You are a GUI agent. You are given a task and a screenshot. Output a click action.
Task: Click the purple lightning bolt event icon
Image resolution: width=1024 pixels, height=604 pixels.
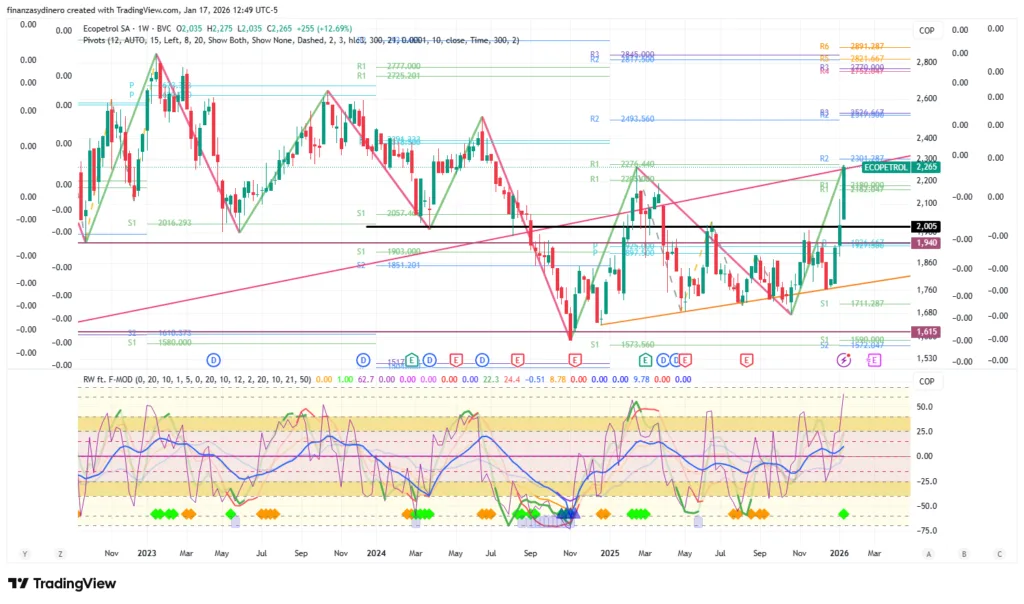pyautogui.click(x=842, y=359)
